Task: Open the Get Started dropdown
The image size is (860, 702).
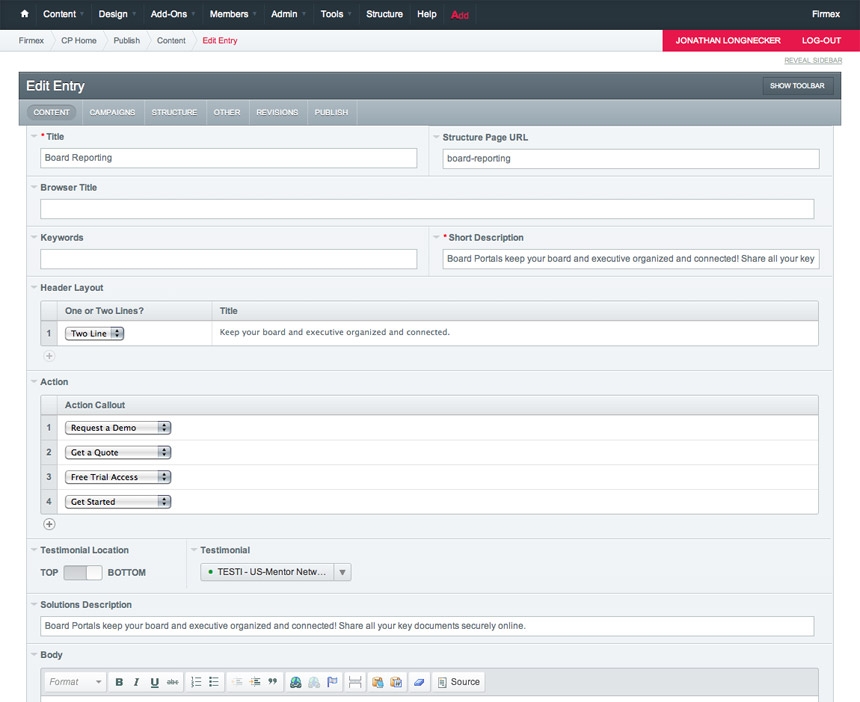Action: tap(118, 502)
